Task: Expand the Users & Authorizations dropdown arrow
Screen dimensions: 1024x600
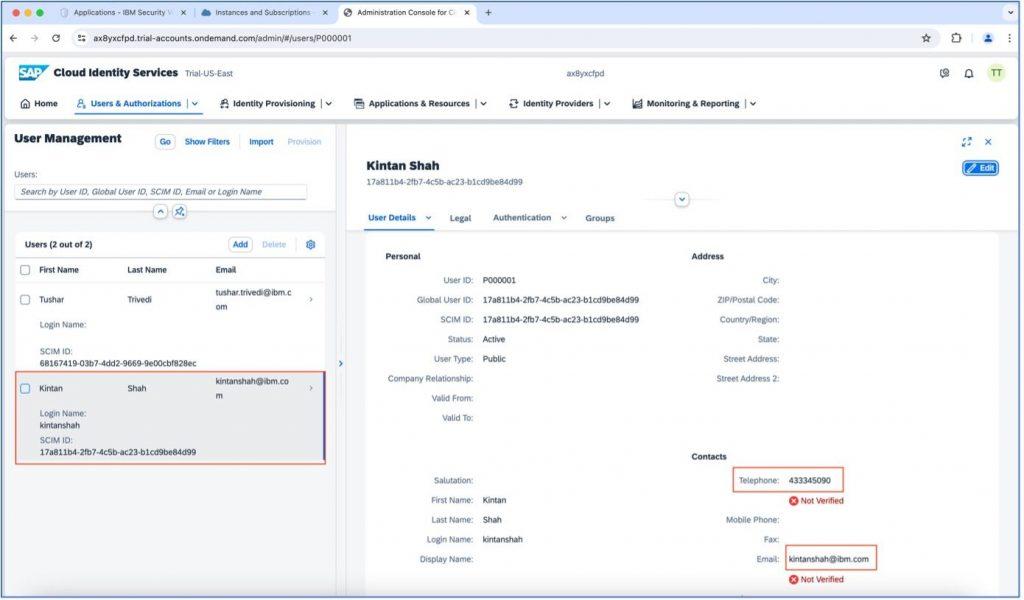Action: pos(195,104)
